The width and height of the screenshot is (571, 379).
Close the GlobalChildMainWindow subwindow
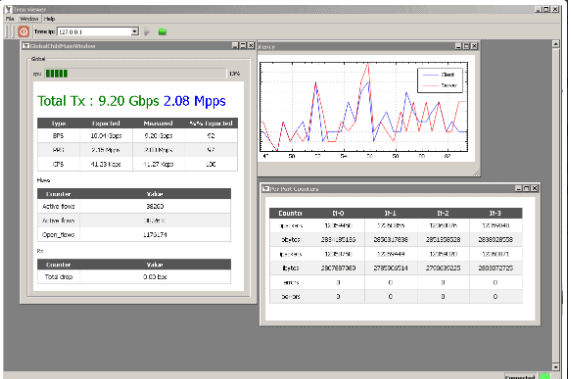click(x=251, y=46)
